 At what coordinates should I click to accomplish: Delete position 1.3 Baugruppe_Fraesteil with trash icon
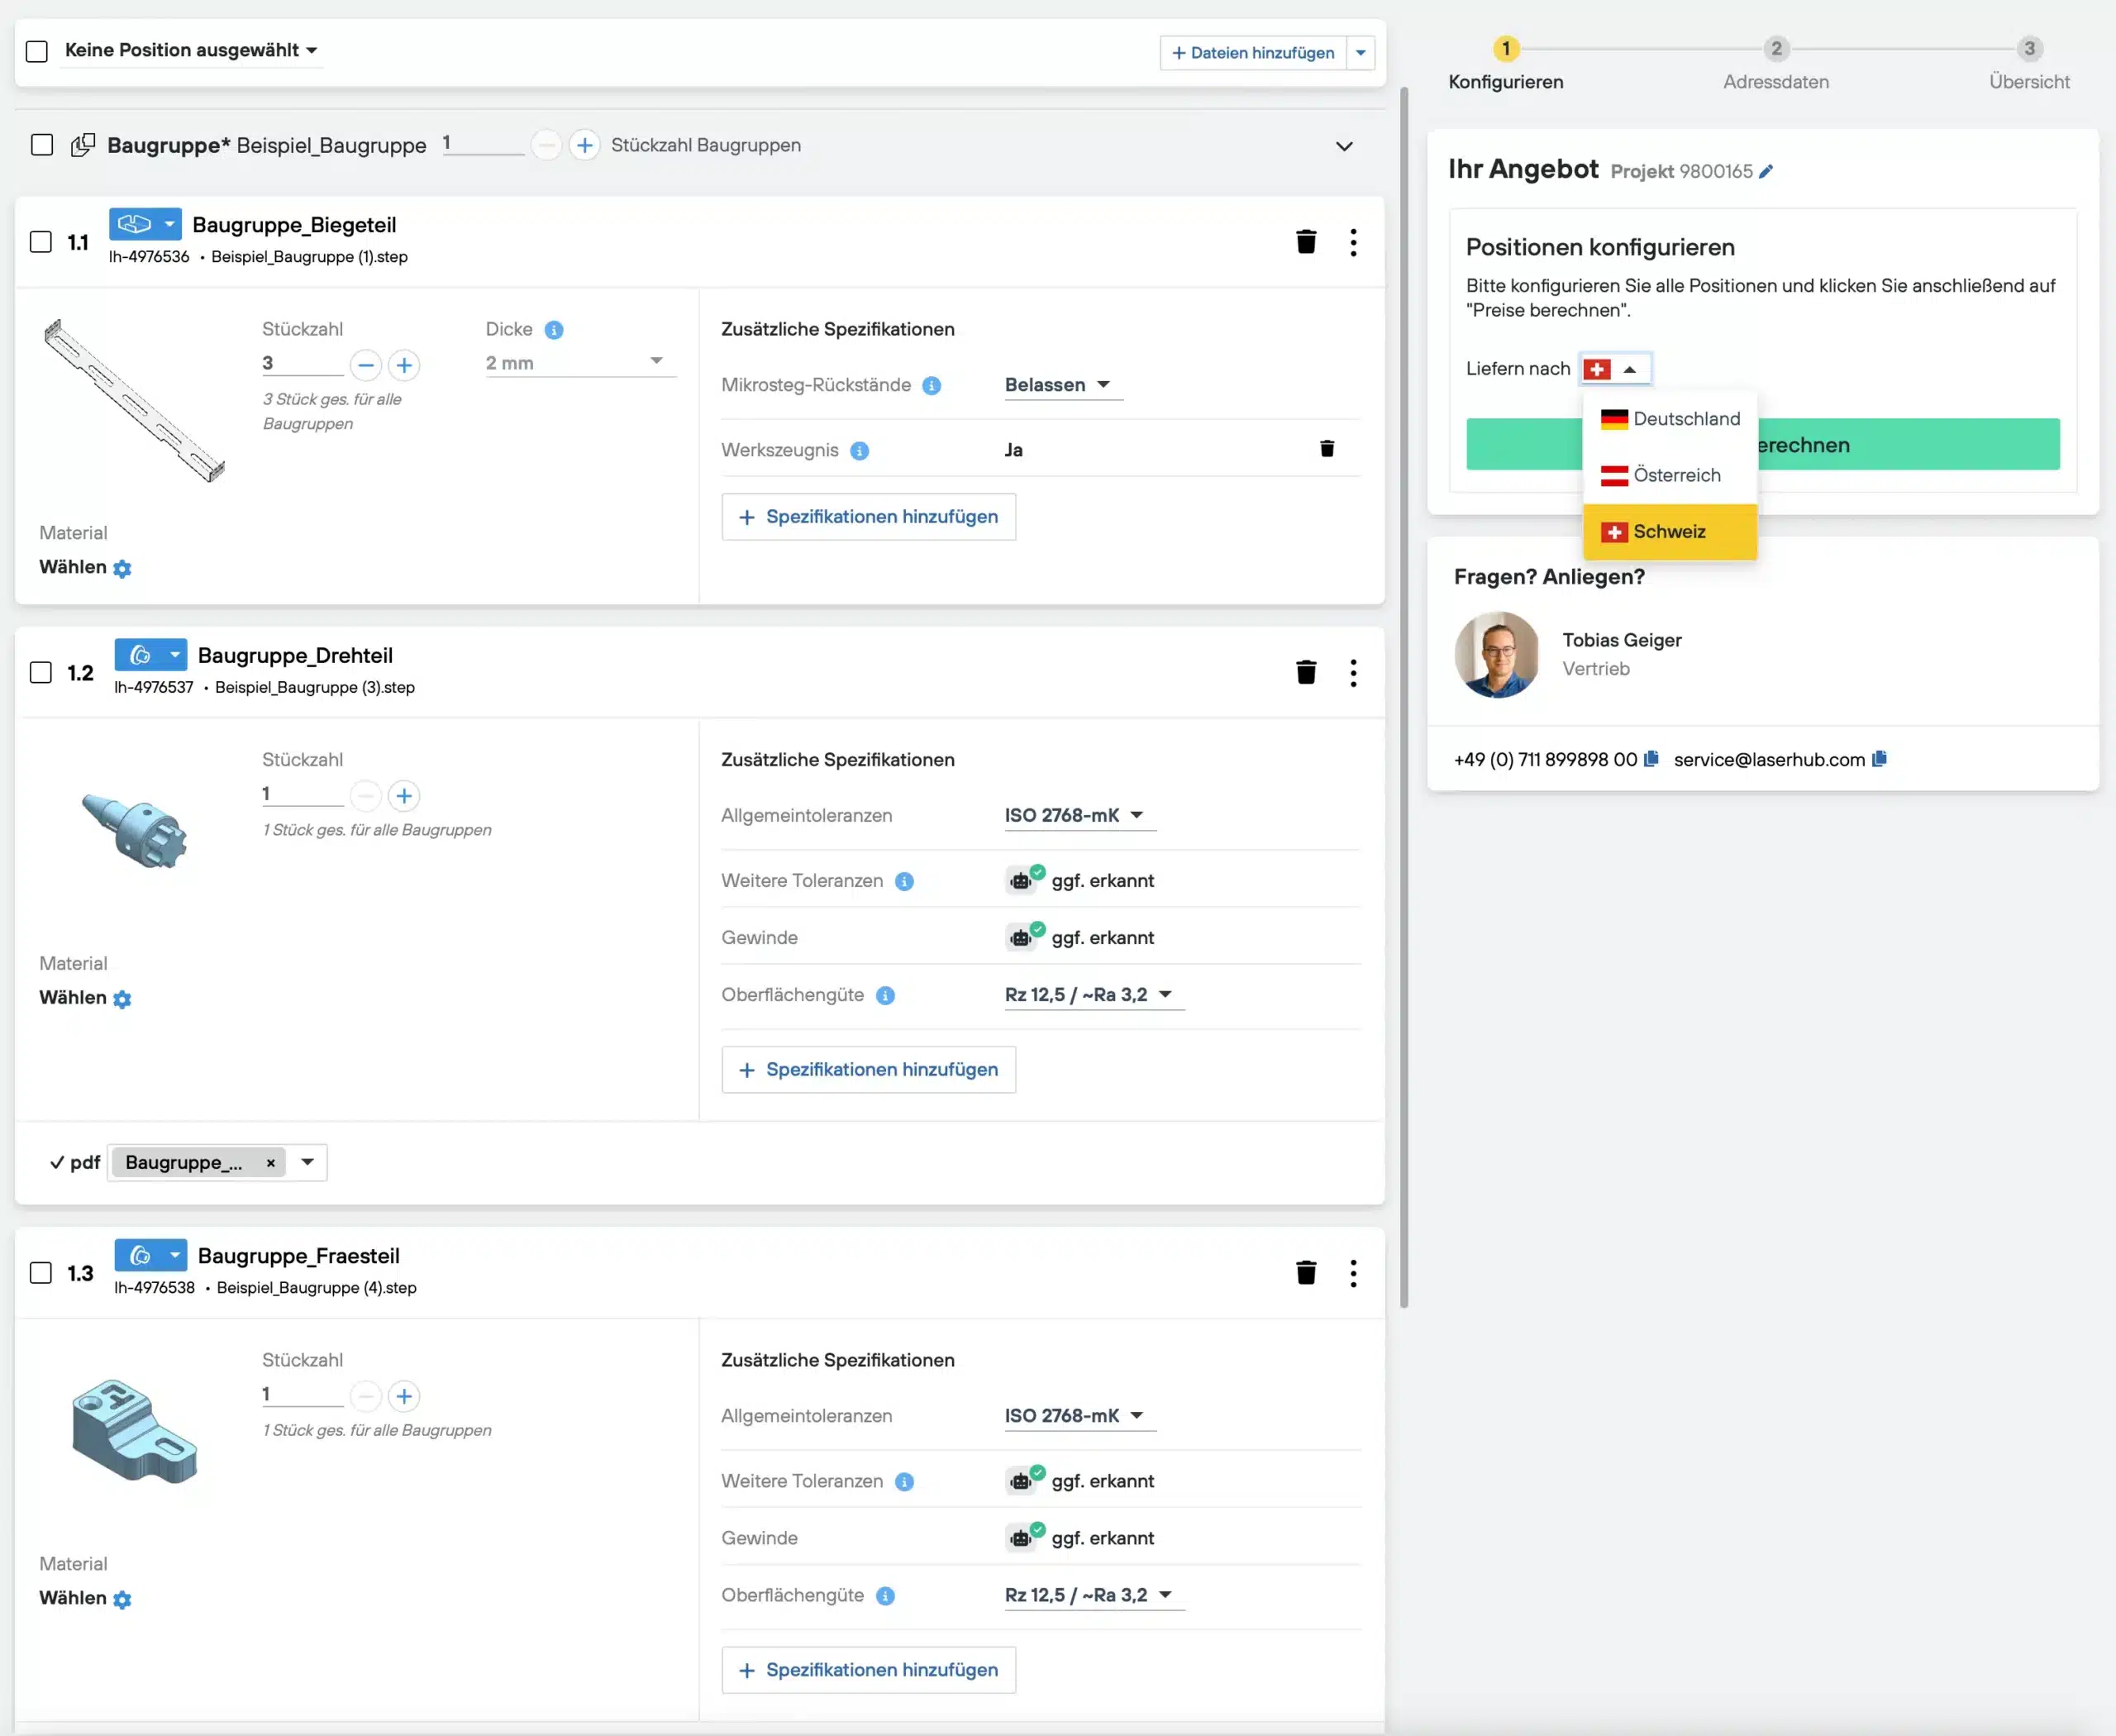[1306, 1273]
